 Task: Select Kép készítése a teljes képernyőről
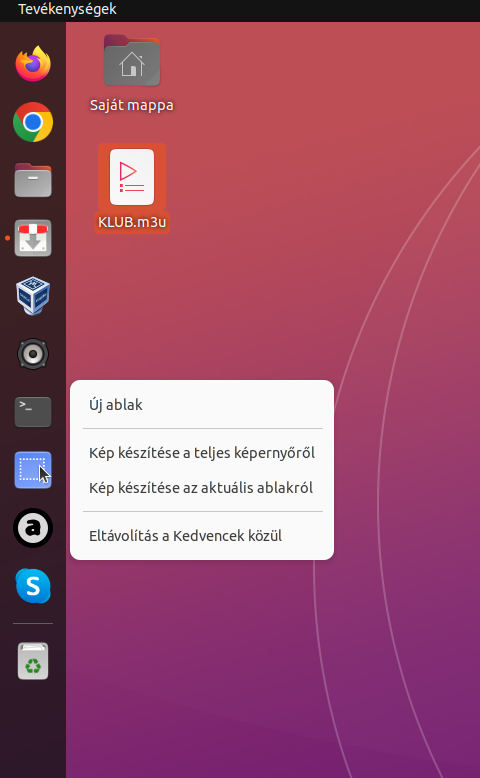pos(202,453)
